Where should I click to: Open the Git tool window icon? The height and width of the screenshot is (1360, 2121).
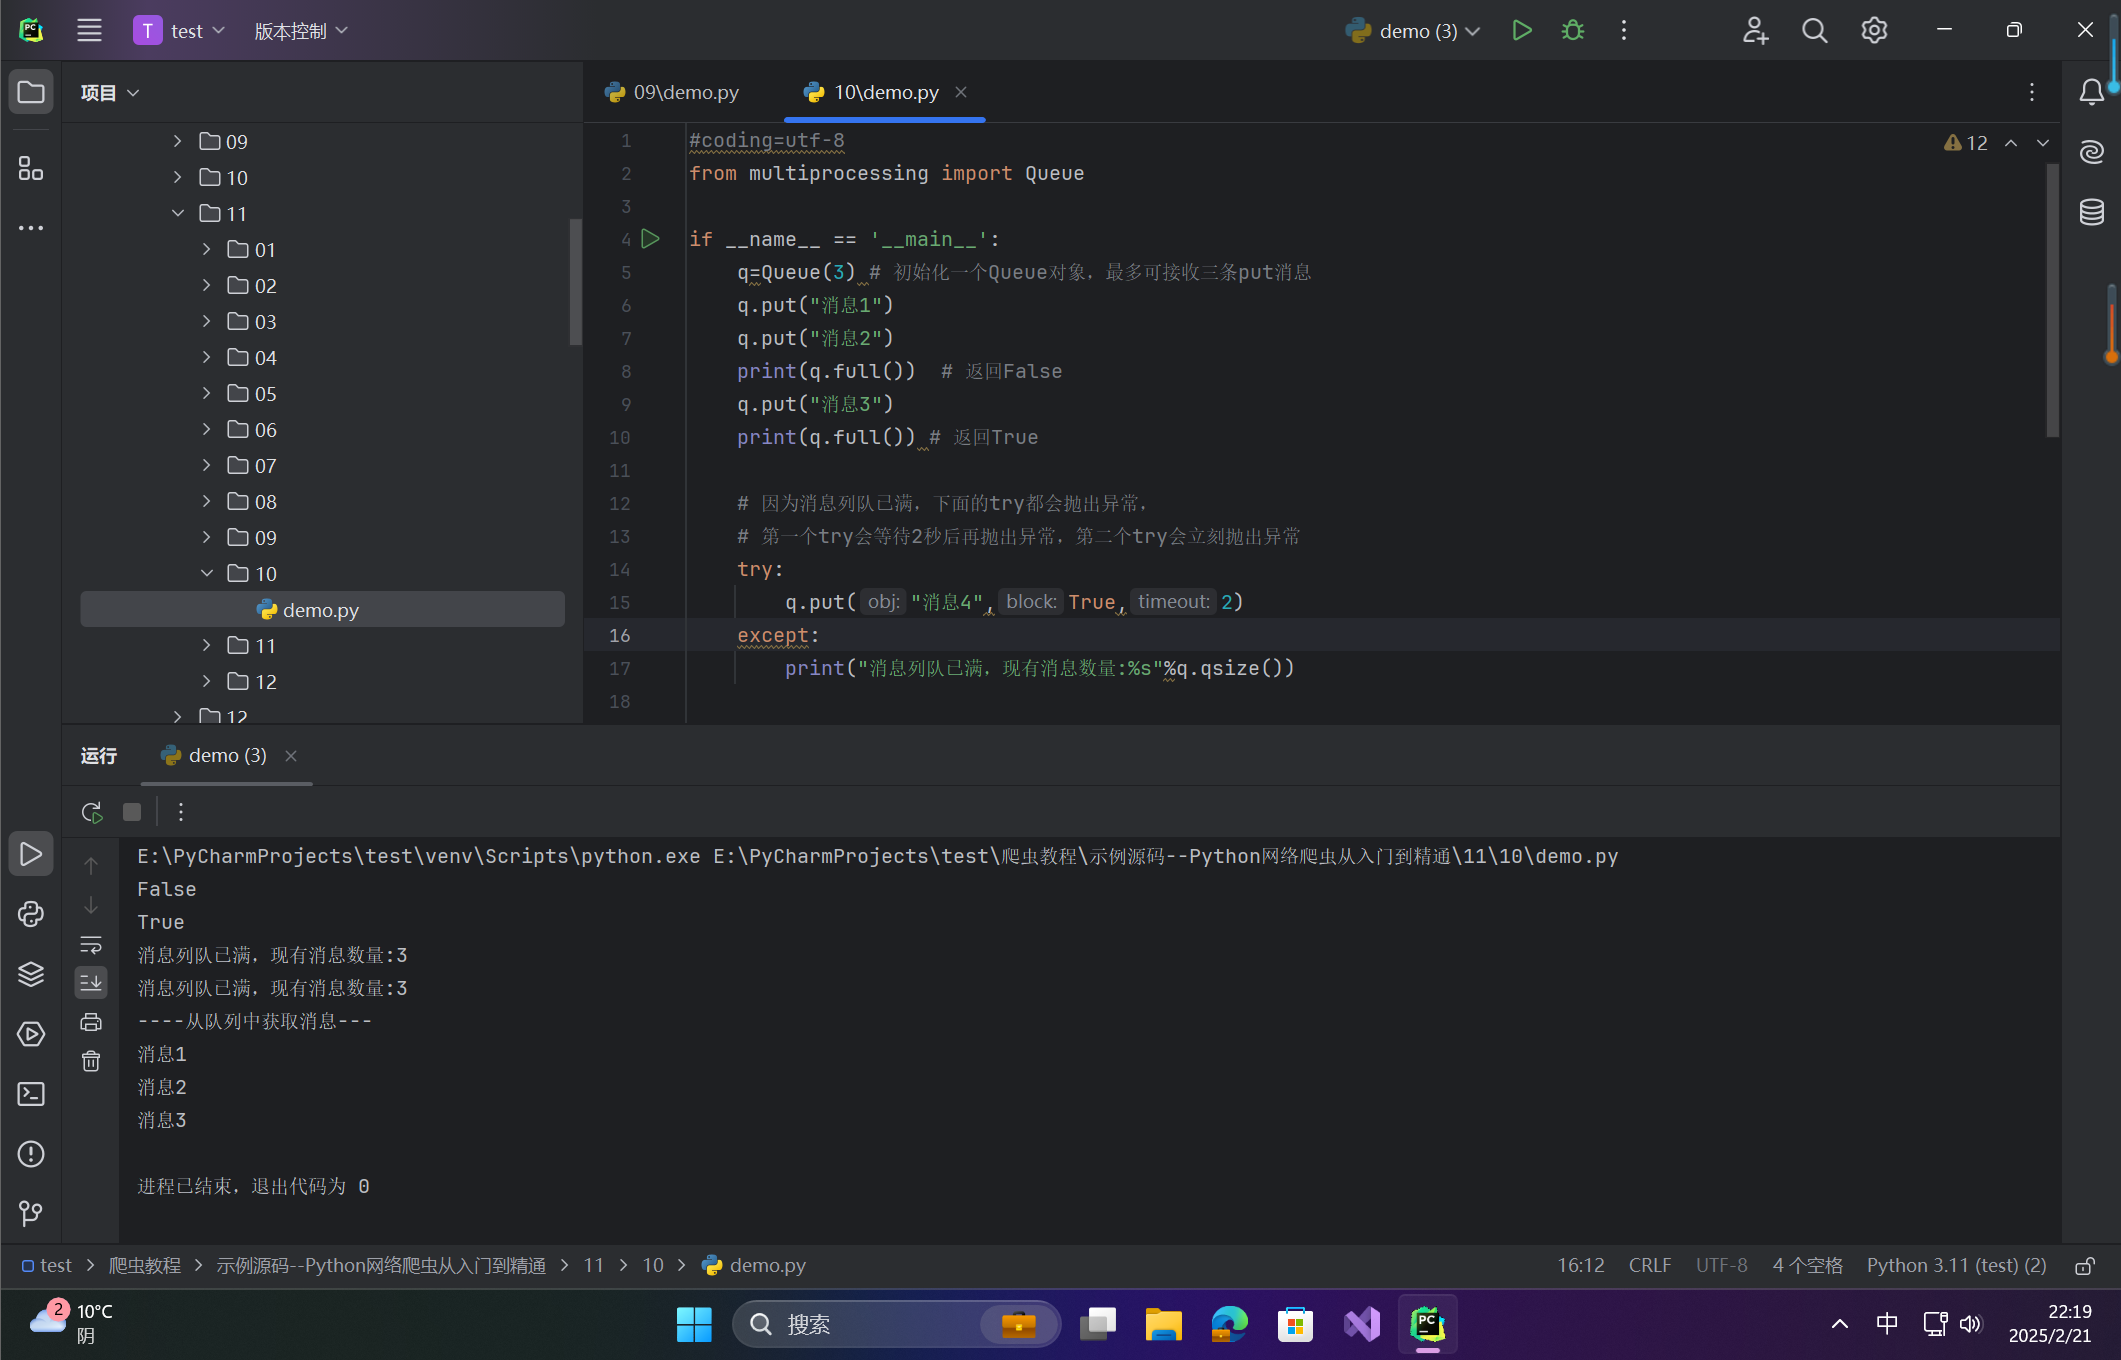[x=31, y=1213]
